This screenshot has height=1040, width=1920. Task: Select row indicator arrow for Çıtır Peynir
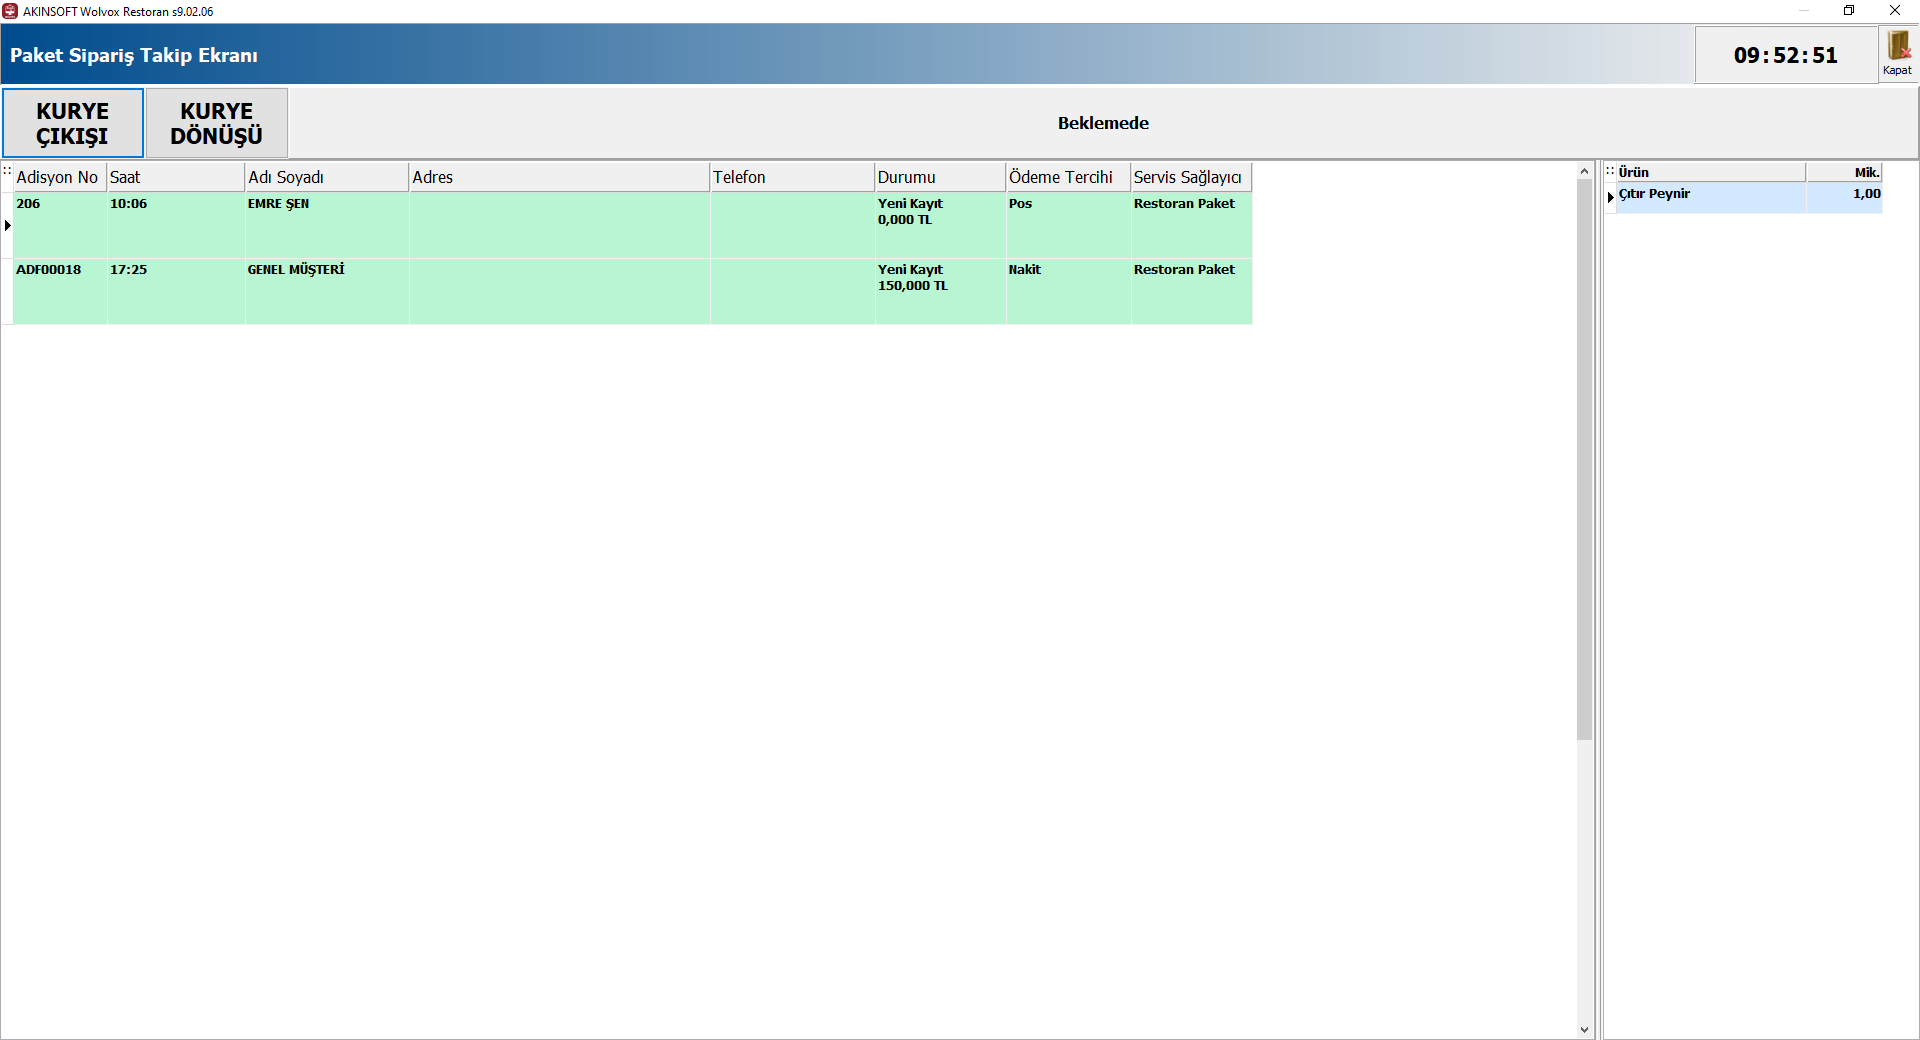[1611, 197]
